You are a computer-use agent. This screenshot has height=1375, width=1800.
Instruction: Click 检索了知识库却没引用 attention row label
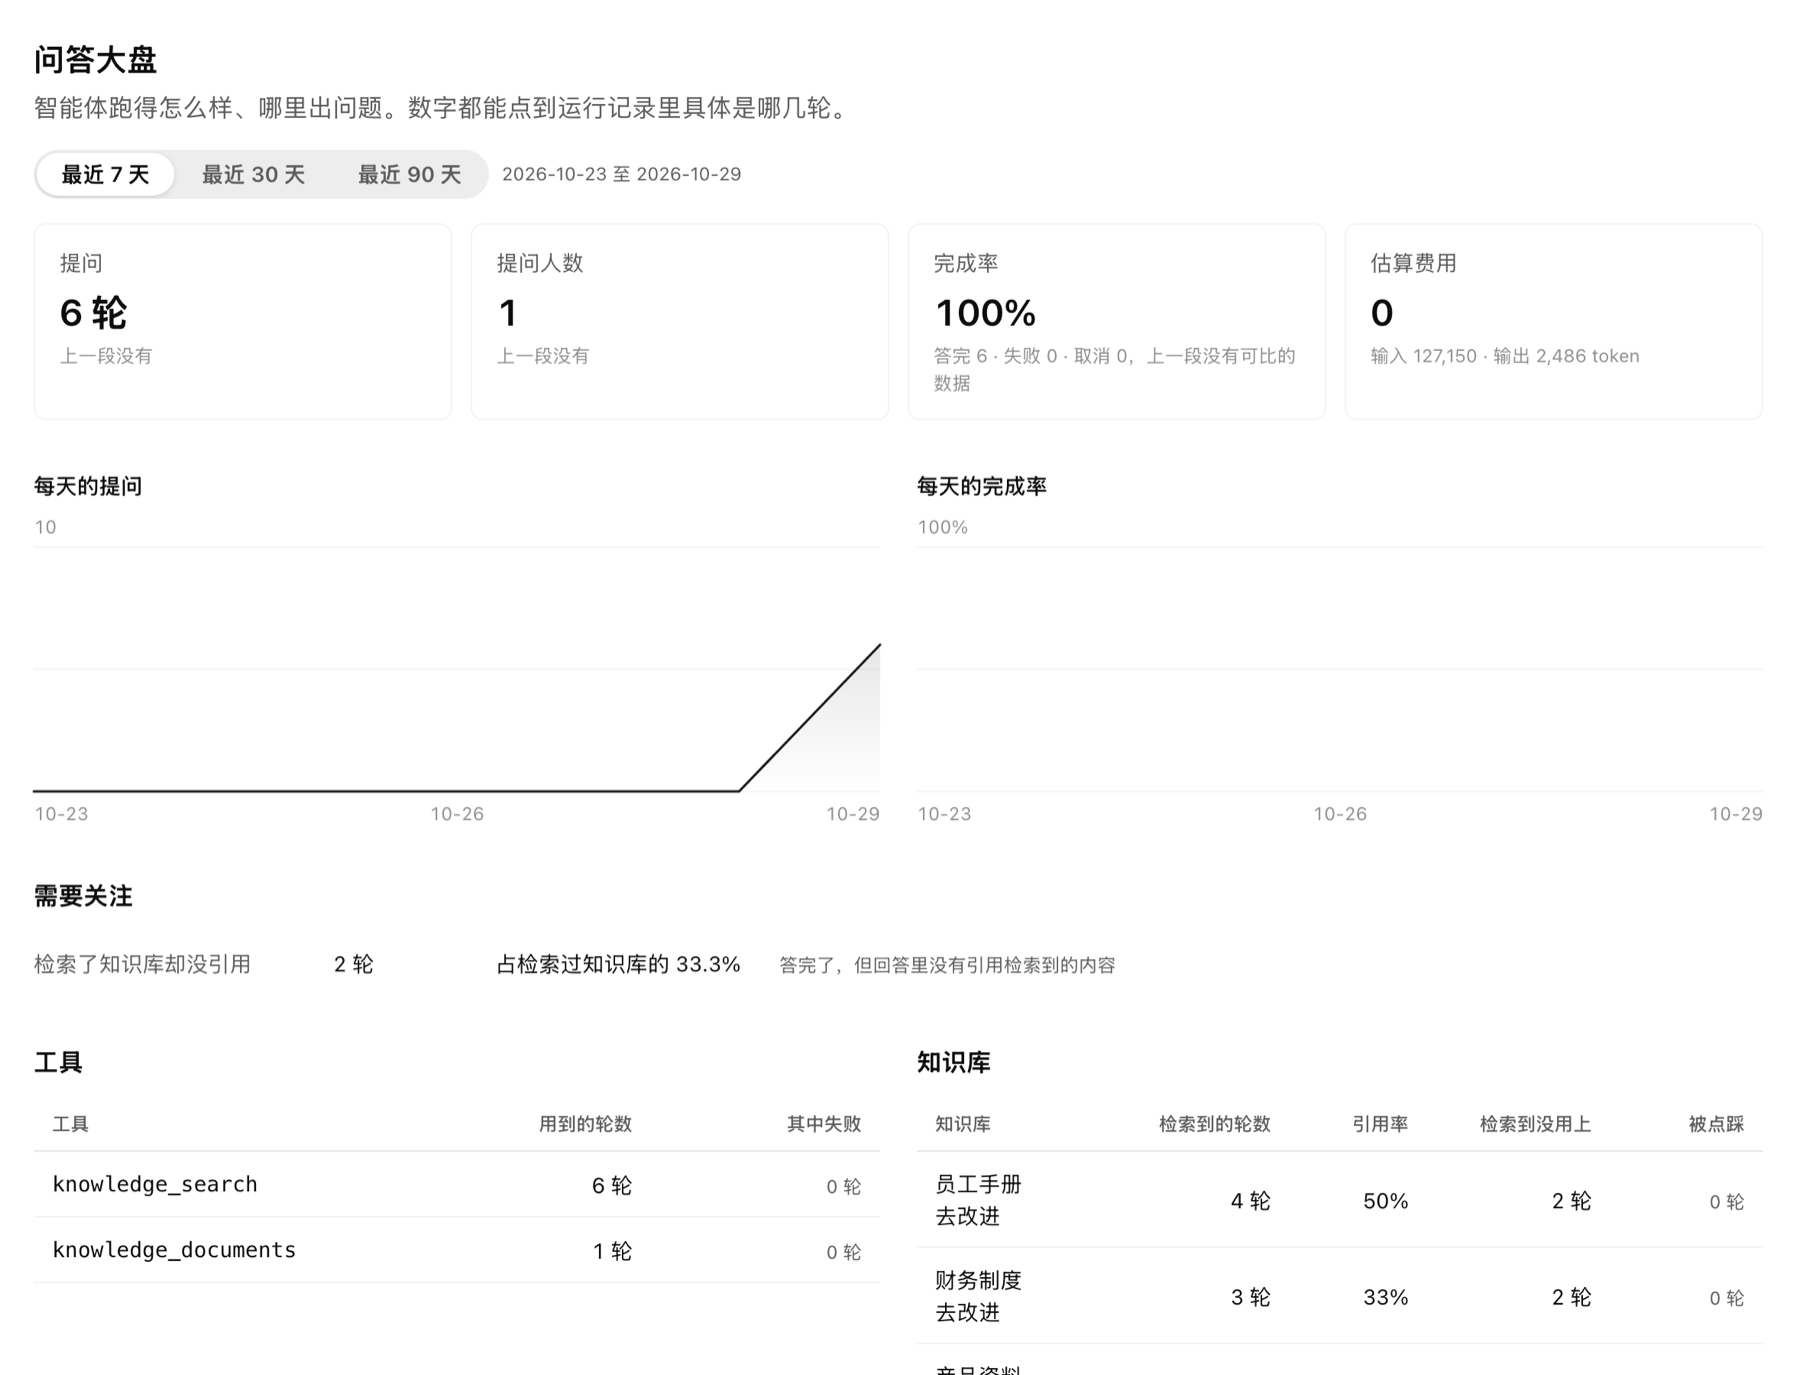(x=142, y=964)
